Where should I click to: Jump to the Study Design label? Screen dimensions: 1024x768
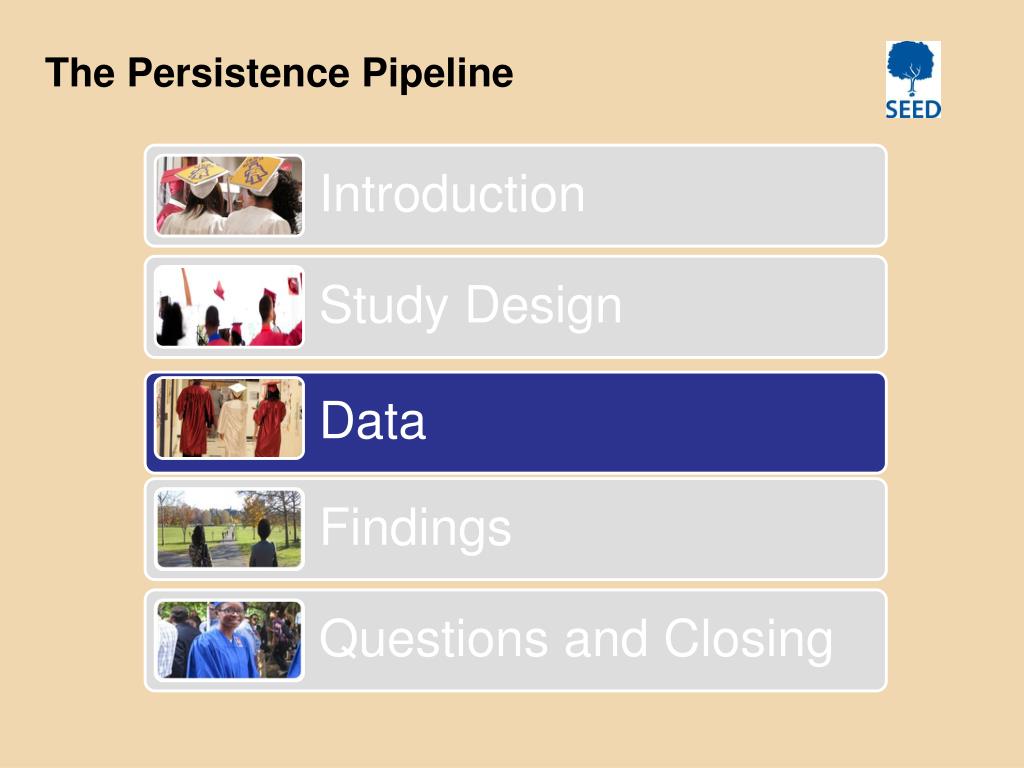(x=470, y=306)
